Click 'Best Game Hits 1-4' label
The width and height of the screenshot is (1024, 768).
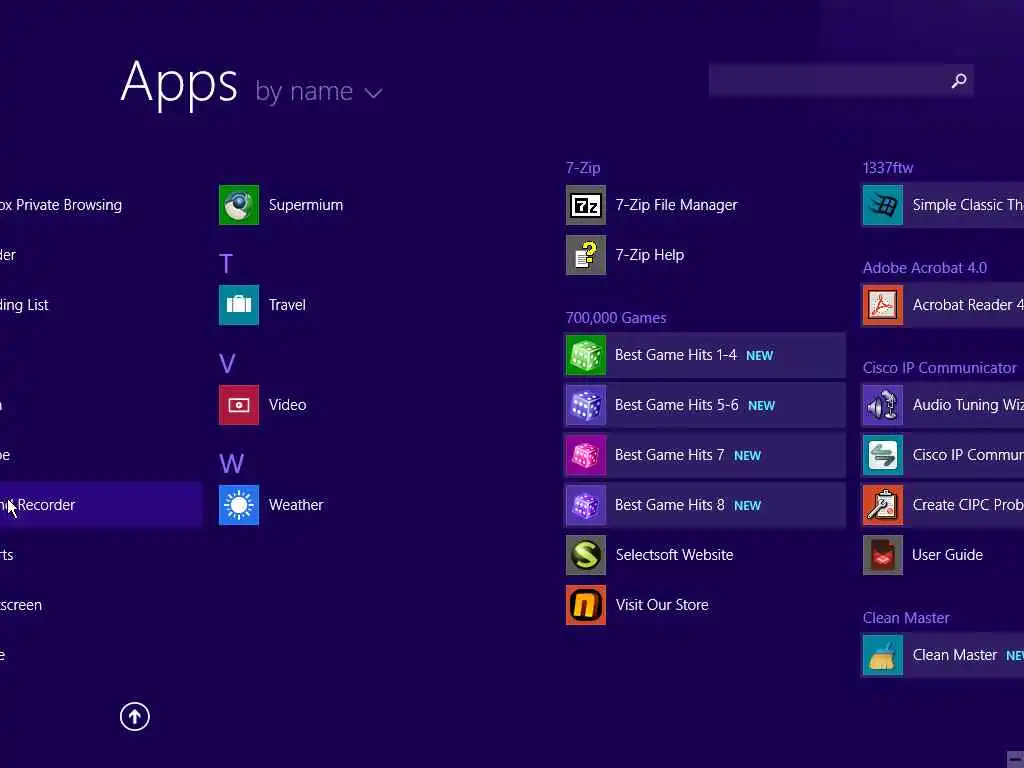coord(675,355)
